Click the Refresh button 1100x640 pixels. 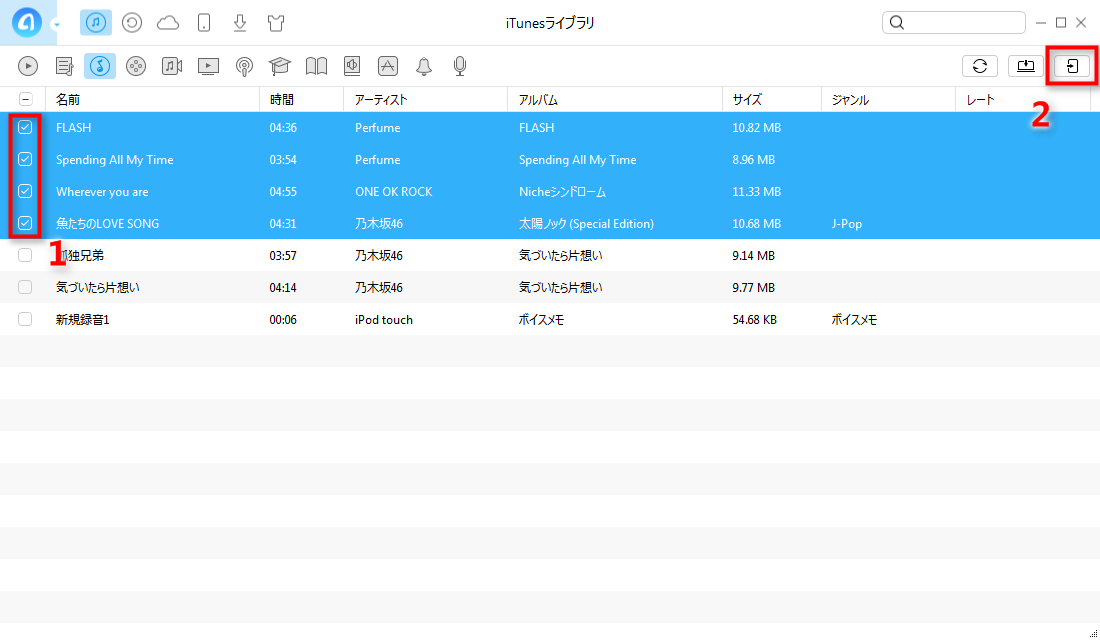(980, 66)
